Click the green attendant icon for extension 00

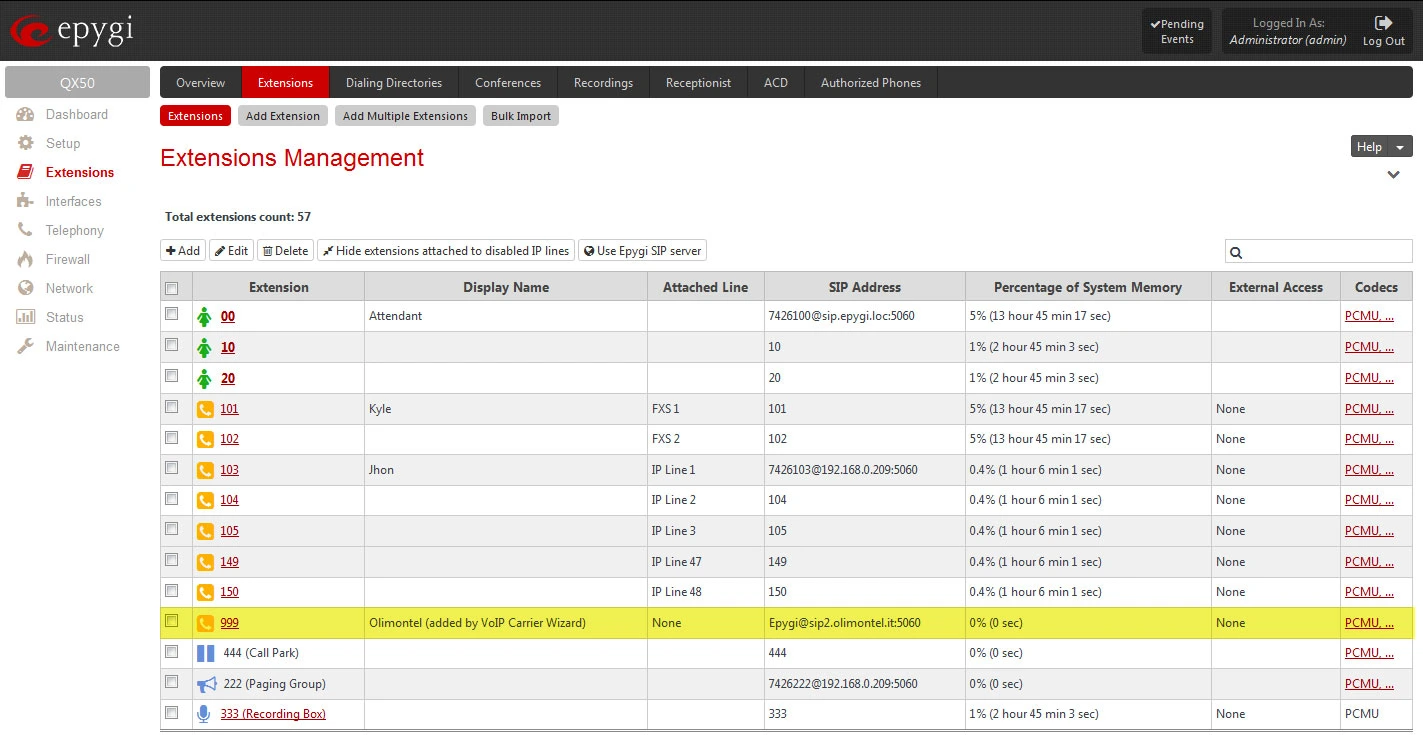(x=205, y=317)
